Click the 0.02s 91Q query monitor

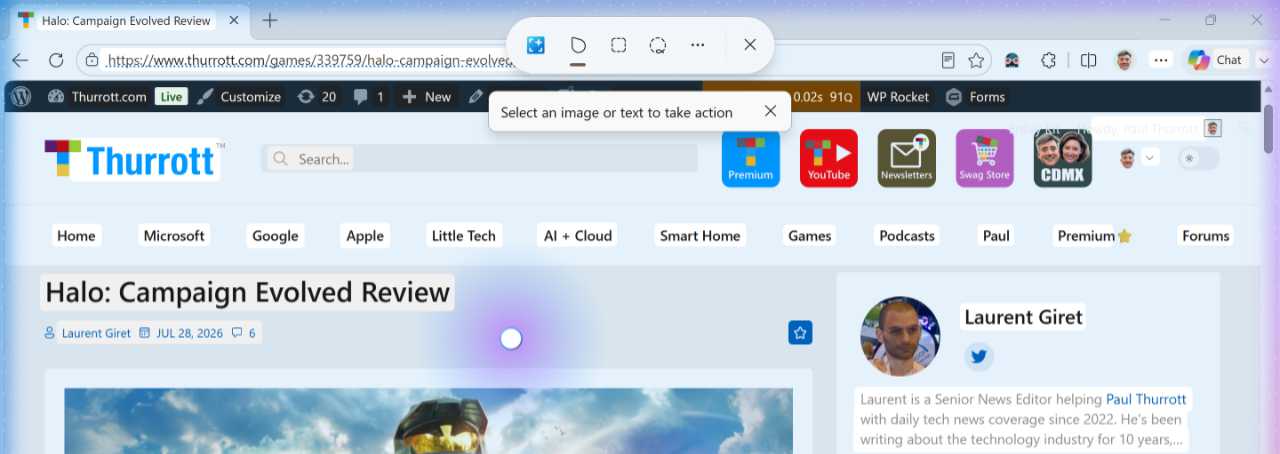pos(822,96)
